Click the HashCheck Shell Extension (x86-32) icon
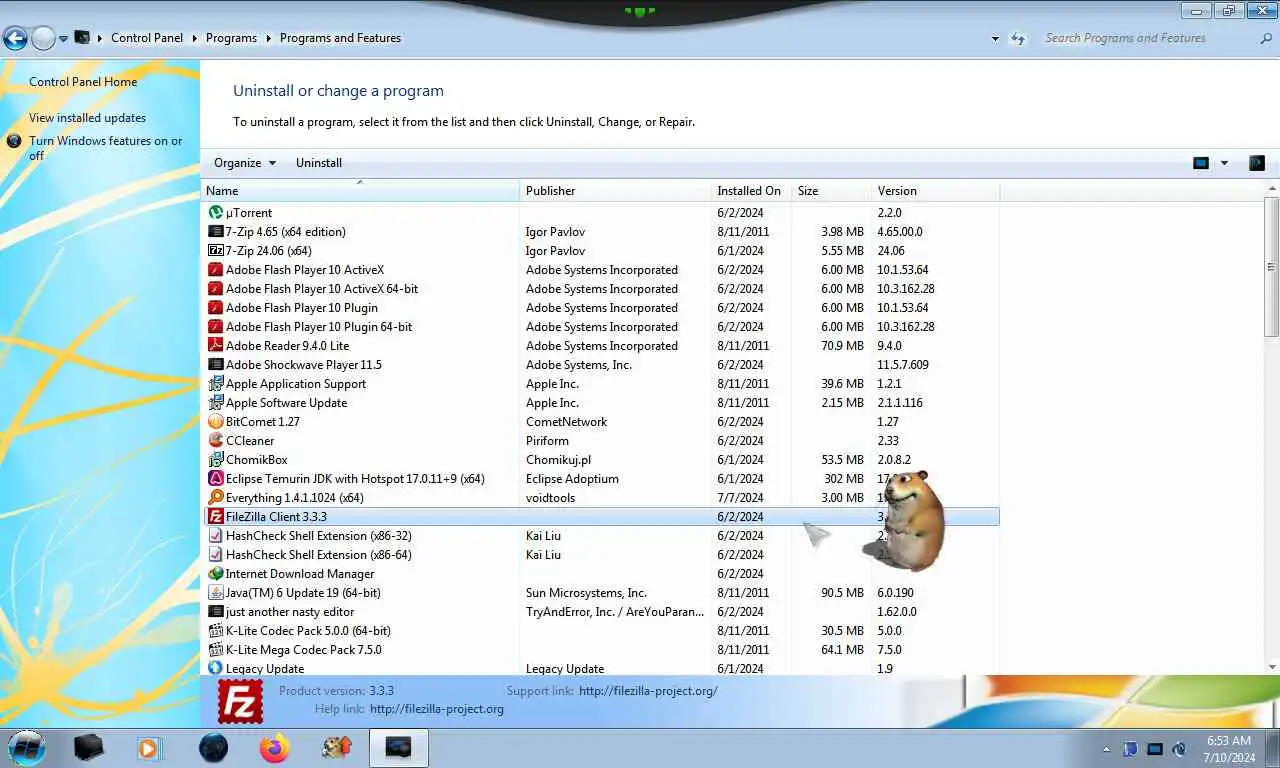Screen dimensions: 1280x768 [x=215, y=535]
